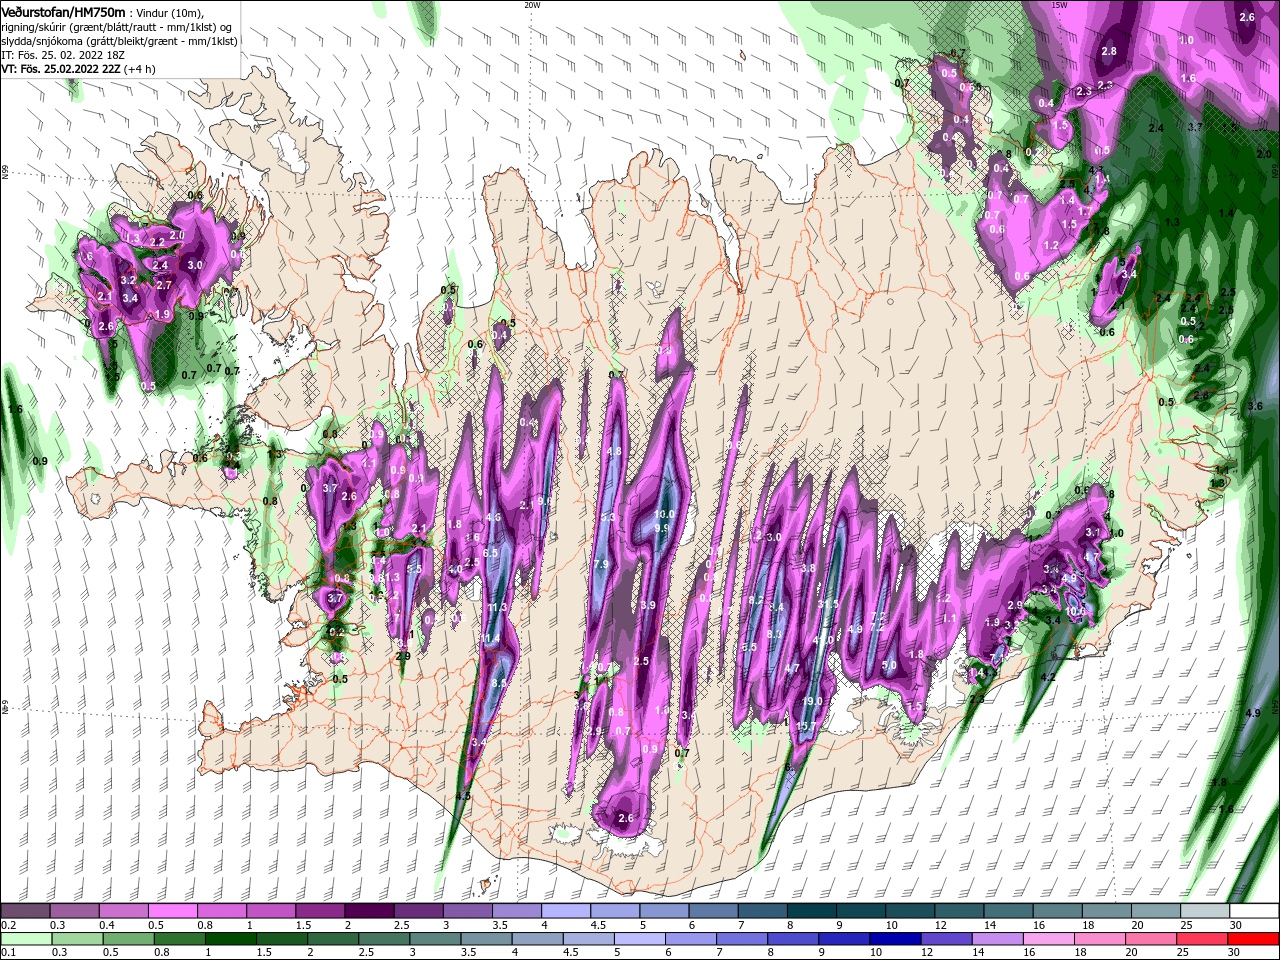
Task: Click the pale green rain swatch labeled 0.1
Action: 24,939
